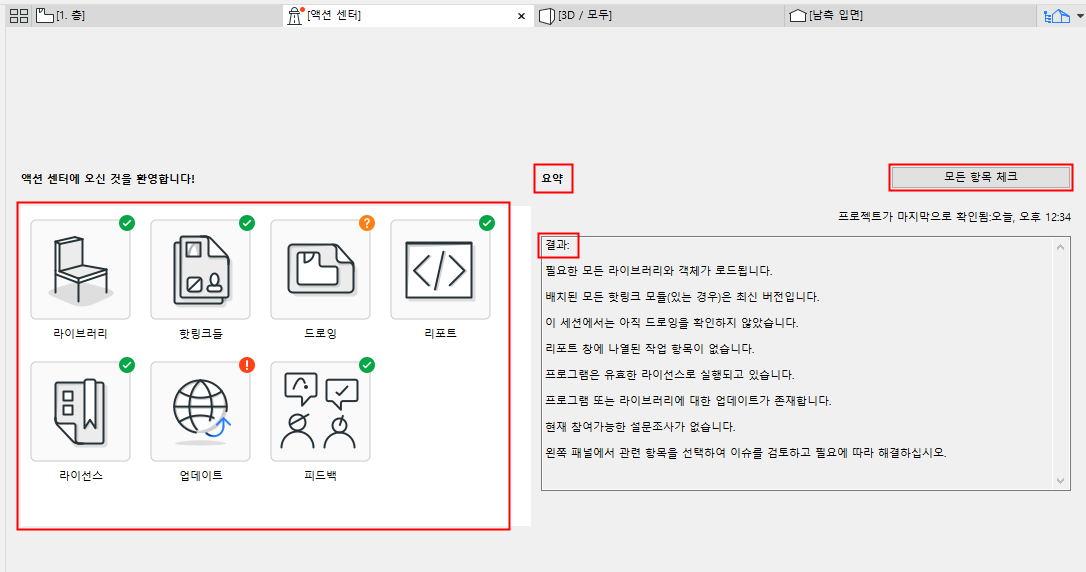Click green check badge on 리포트 tile
Viewport: 1086px width, 572px height.
click(487, 223)
